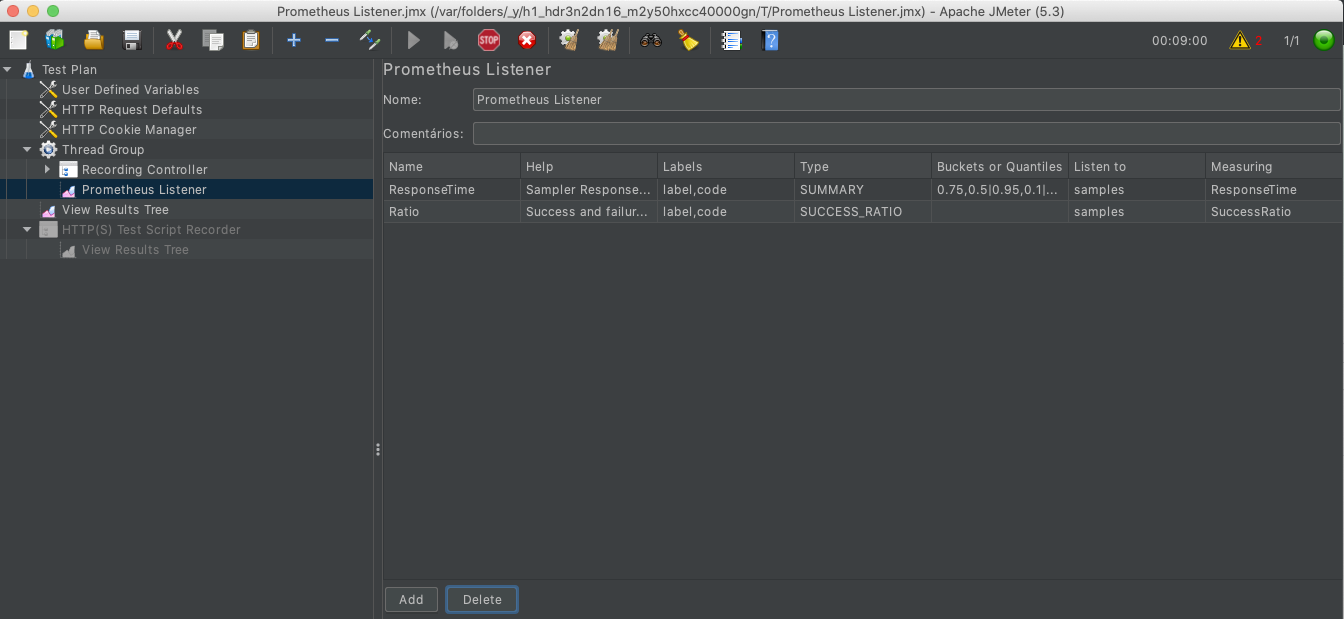Copy the selected element
This screenshot has height=619, width=1344.
coord(212,40)
